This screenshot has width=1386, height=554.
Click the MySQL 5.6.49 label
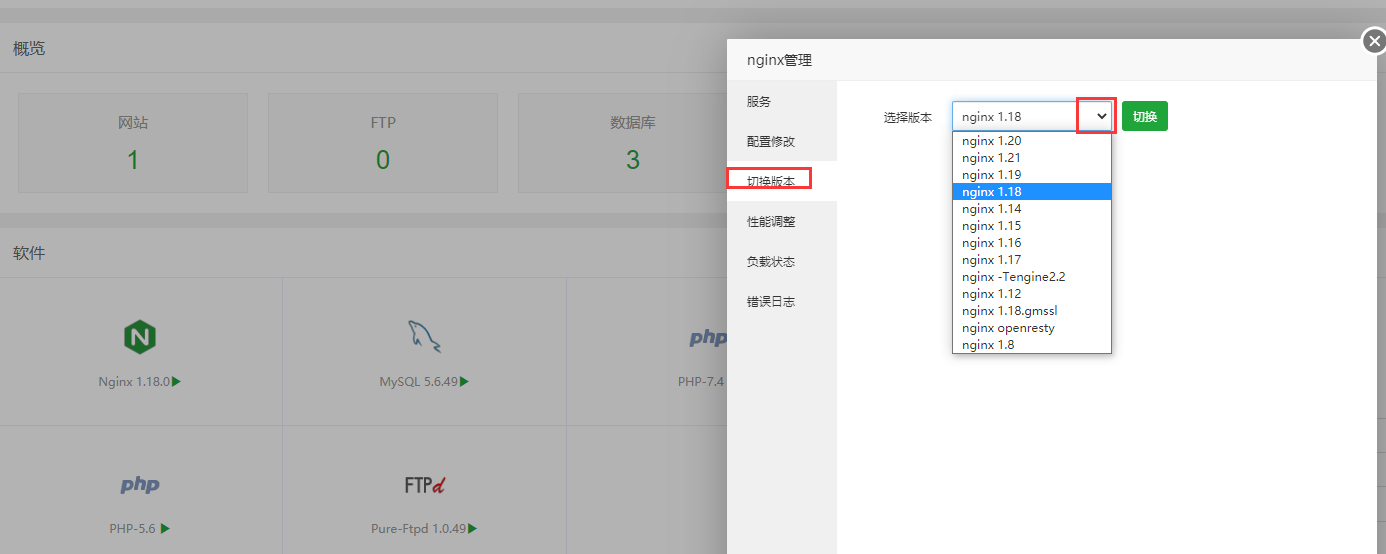pyautogui.click(x=419, y=381)
